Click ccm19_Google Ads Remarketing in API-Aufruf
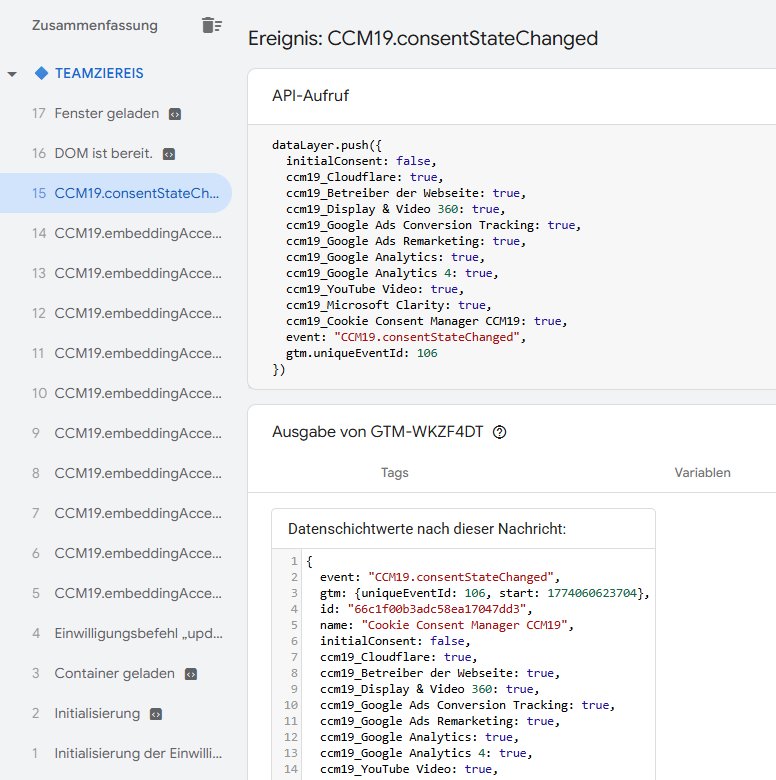 [x=406, y=241]
